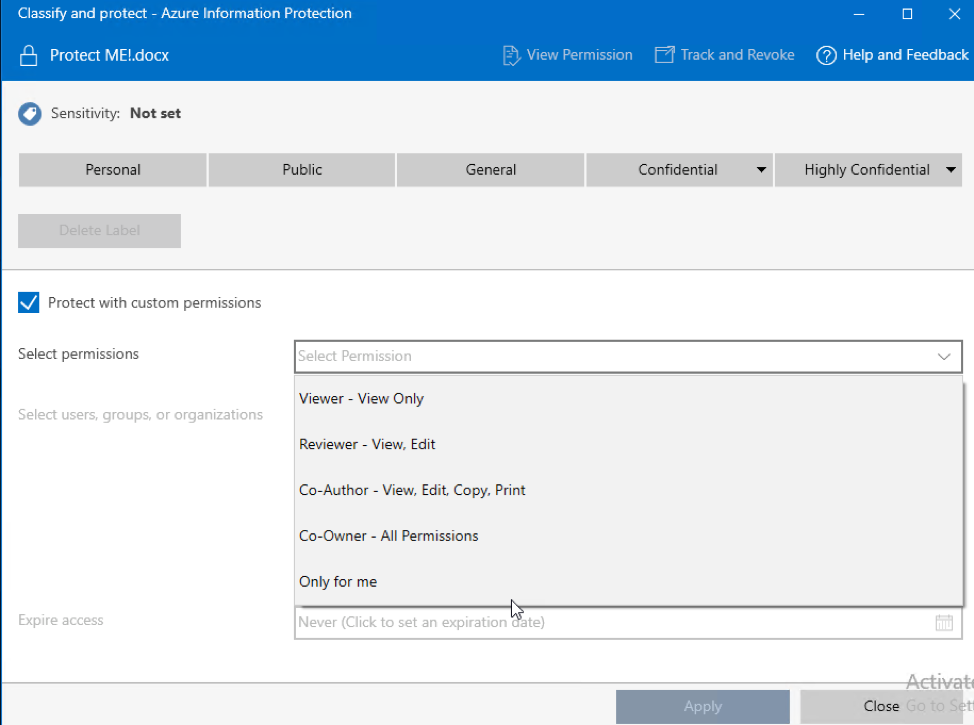Click the Highly Confidential label button
974x725 pixels.
pos(867,170)
